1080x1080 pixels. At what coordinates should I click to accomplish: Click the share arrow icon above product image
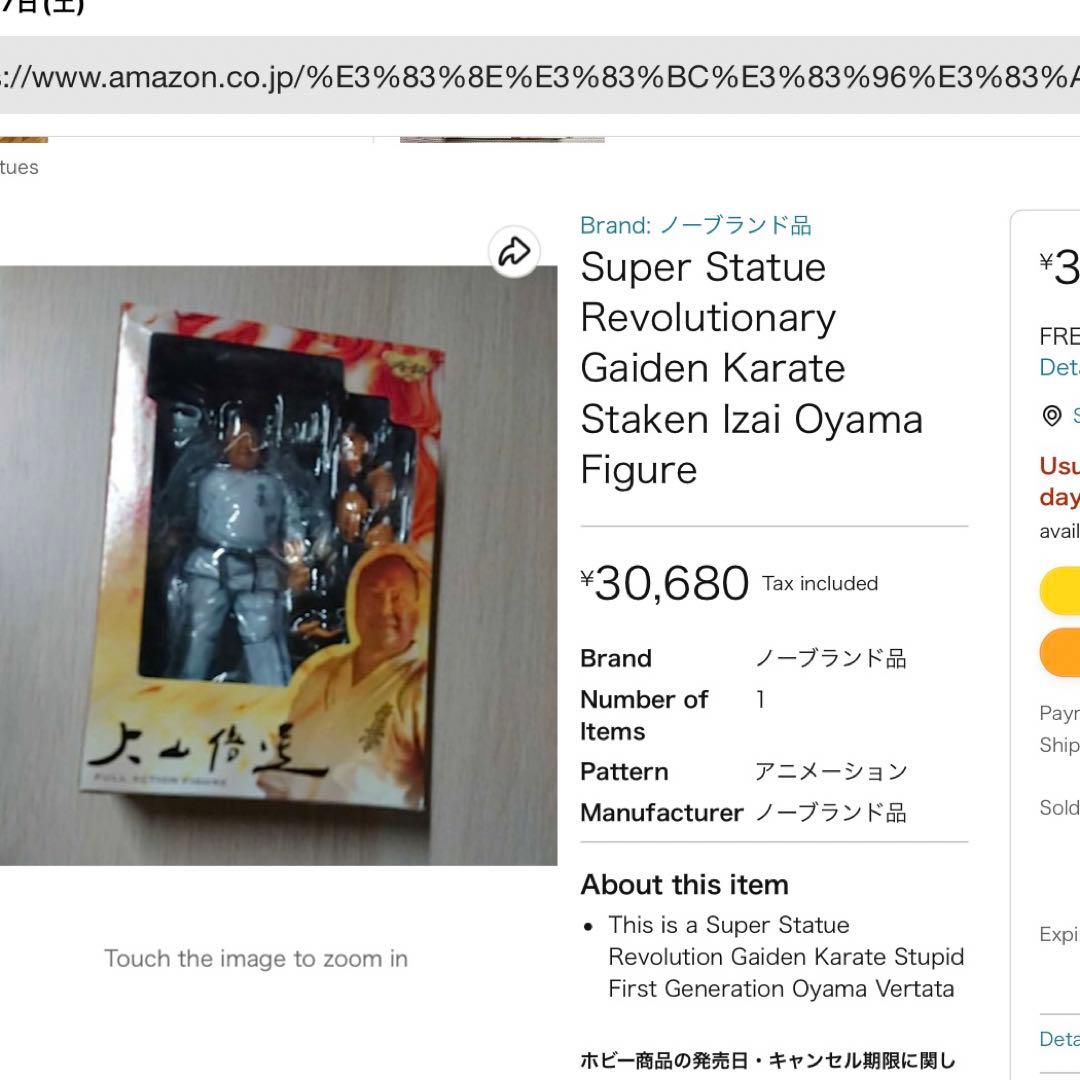pyautogui.click(x=514, y=251)
